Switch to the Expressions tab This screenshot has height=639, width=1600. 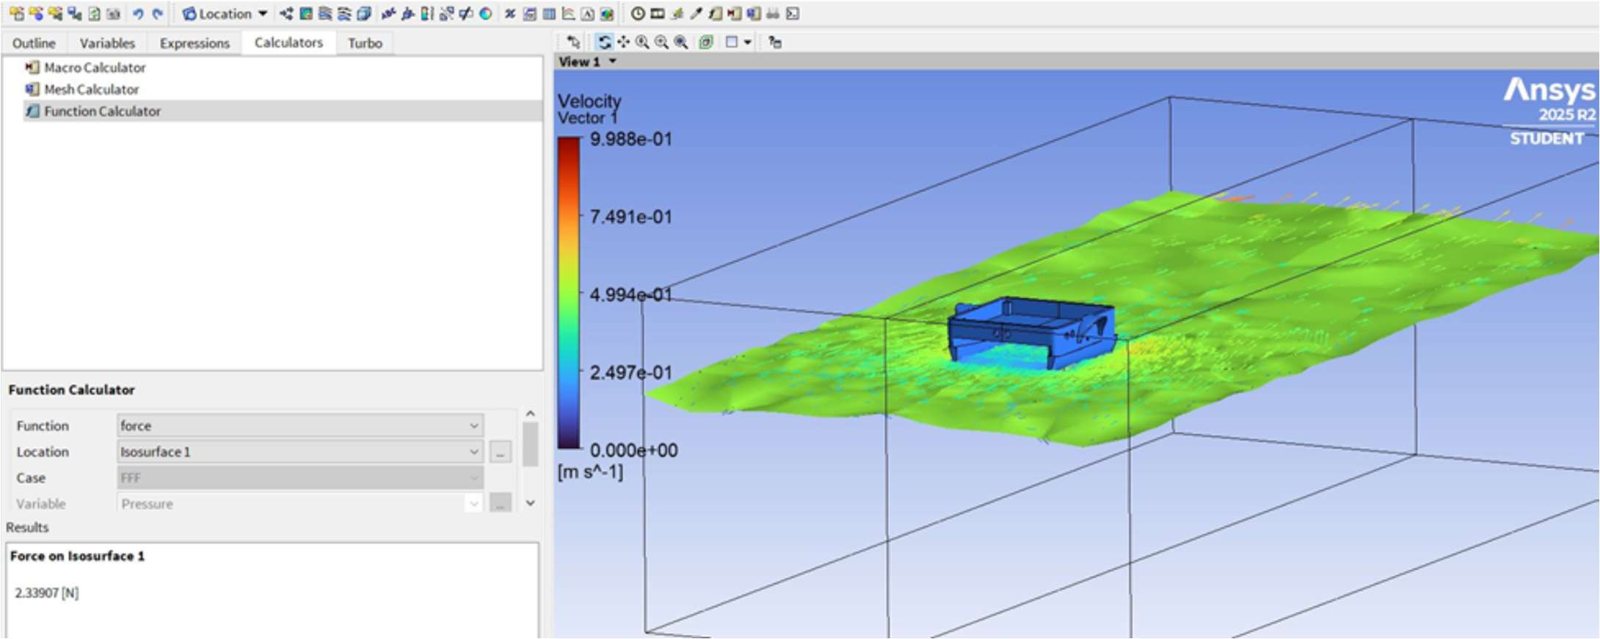[x=195, y=43]
